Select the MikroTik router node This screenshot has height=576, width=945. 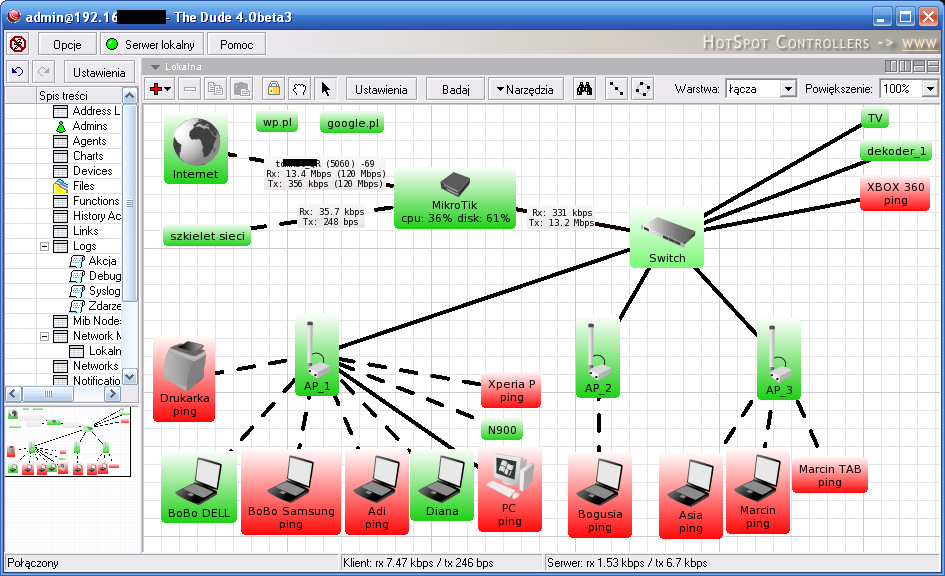455,198
